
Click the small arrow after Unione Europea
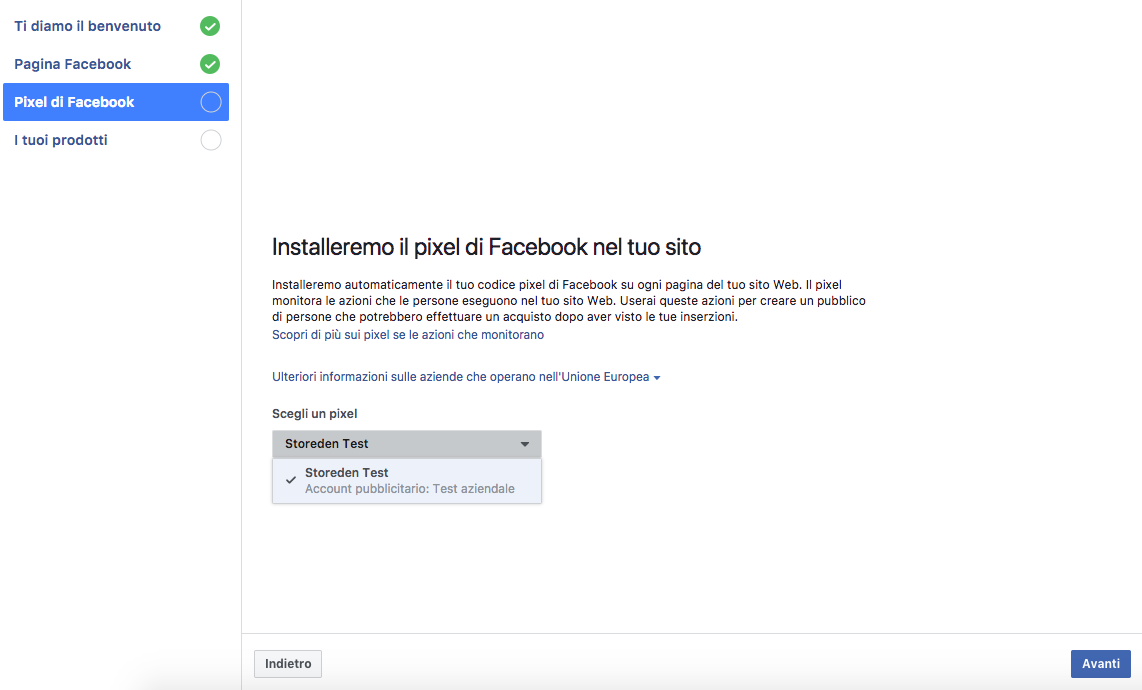[x=657, y=378]
